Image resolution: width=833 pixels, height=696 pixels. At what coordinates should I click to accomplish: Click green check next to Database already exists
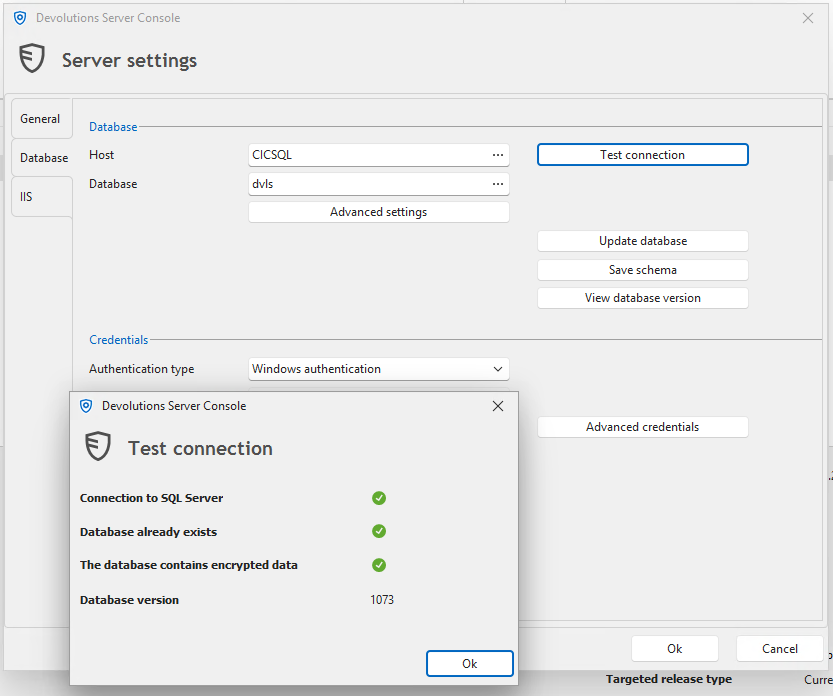click(x=379, y=531)
